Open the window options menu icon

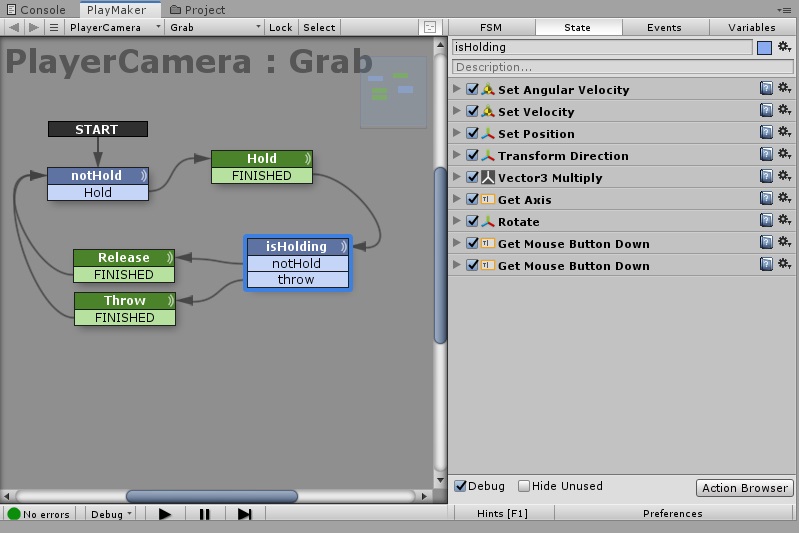pyautogui.click(x=784, y=10)
